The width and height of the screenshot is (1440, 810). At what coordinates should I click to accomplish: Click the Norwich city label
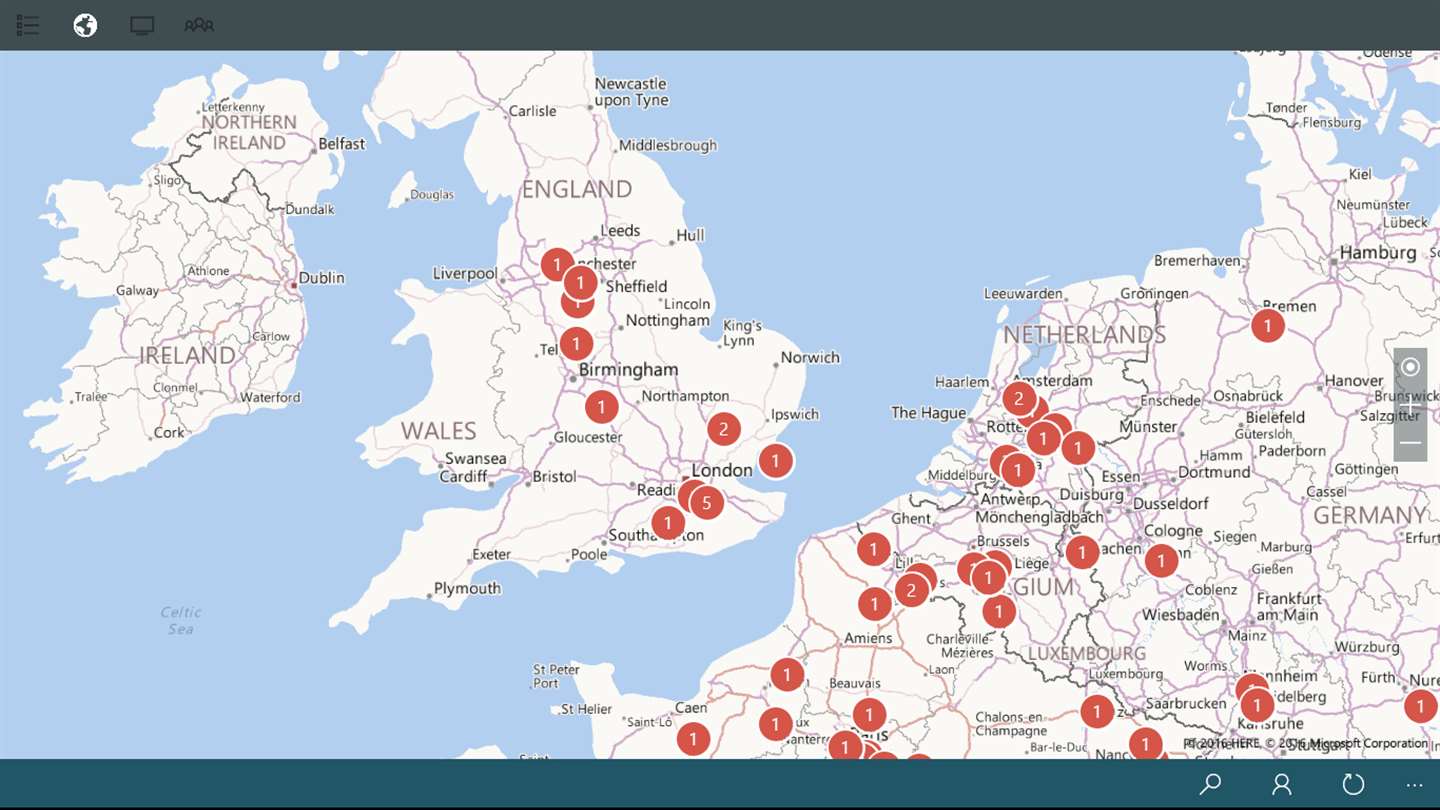(810, 358)
